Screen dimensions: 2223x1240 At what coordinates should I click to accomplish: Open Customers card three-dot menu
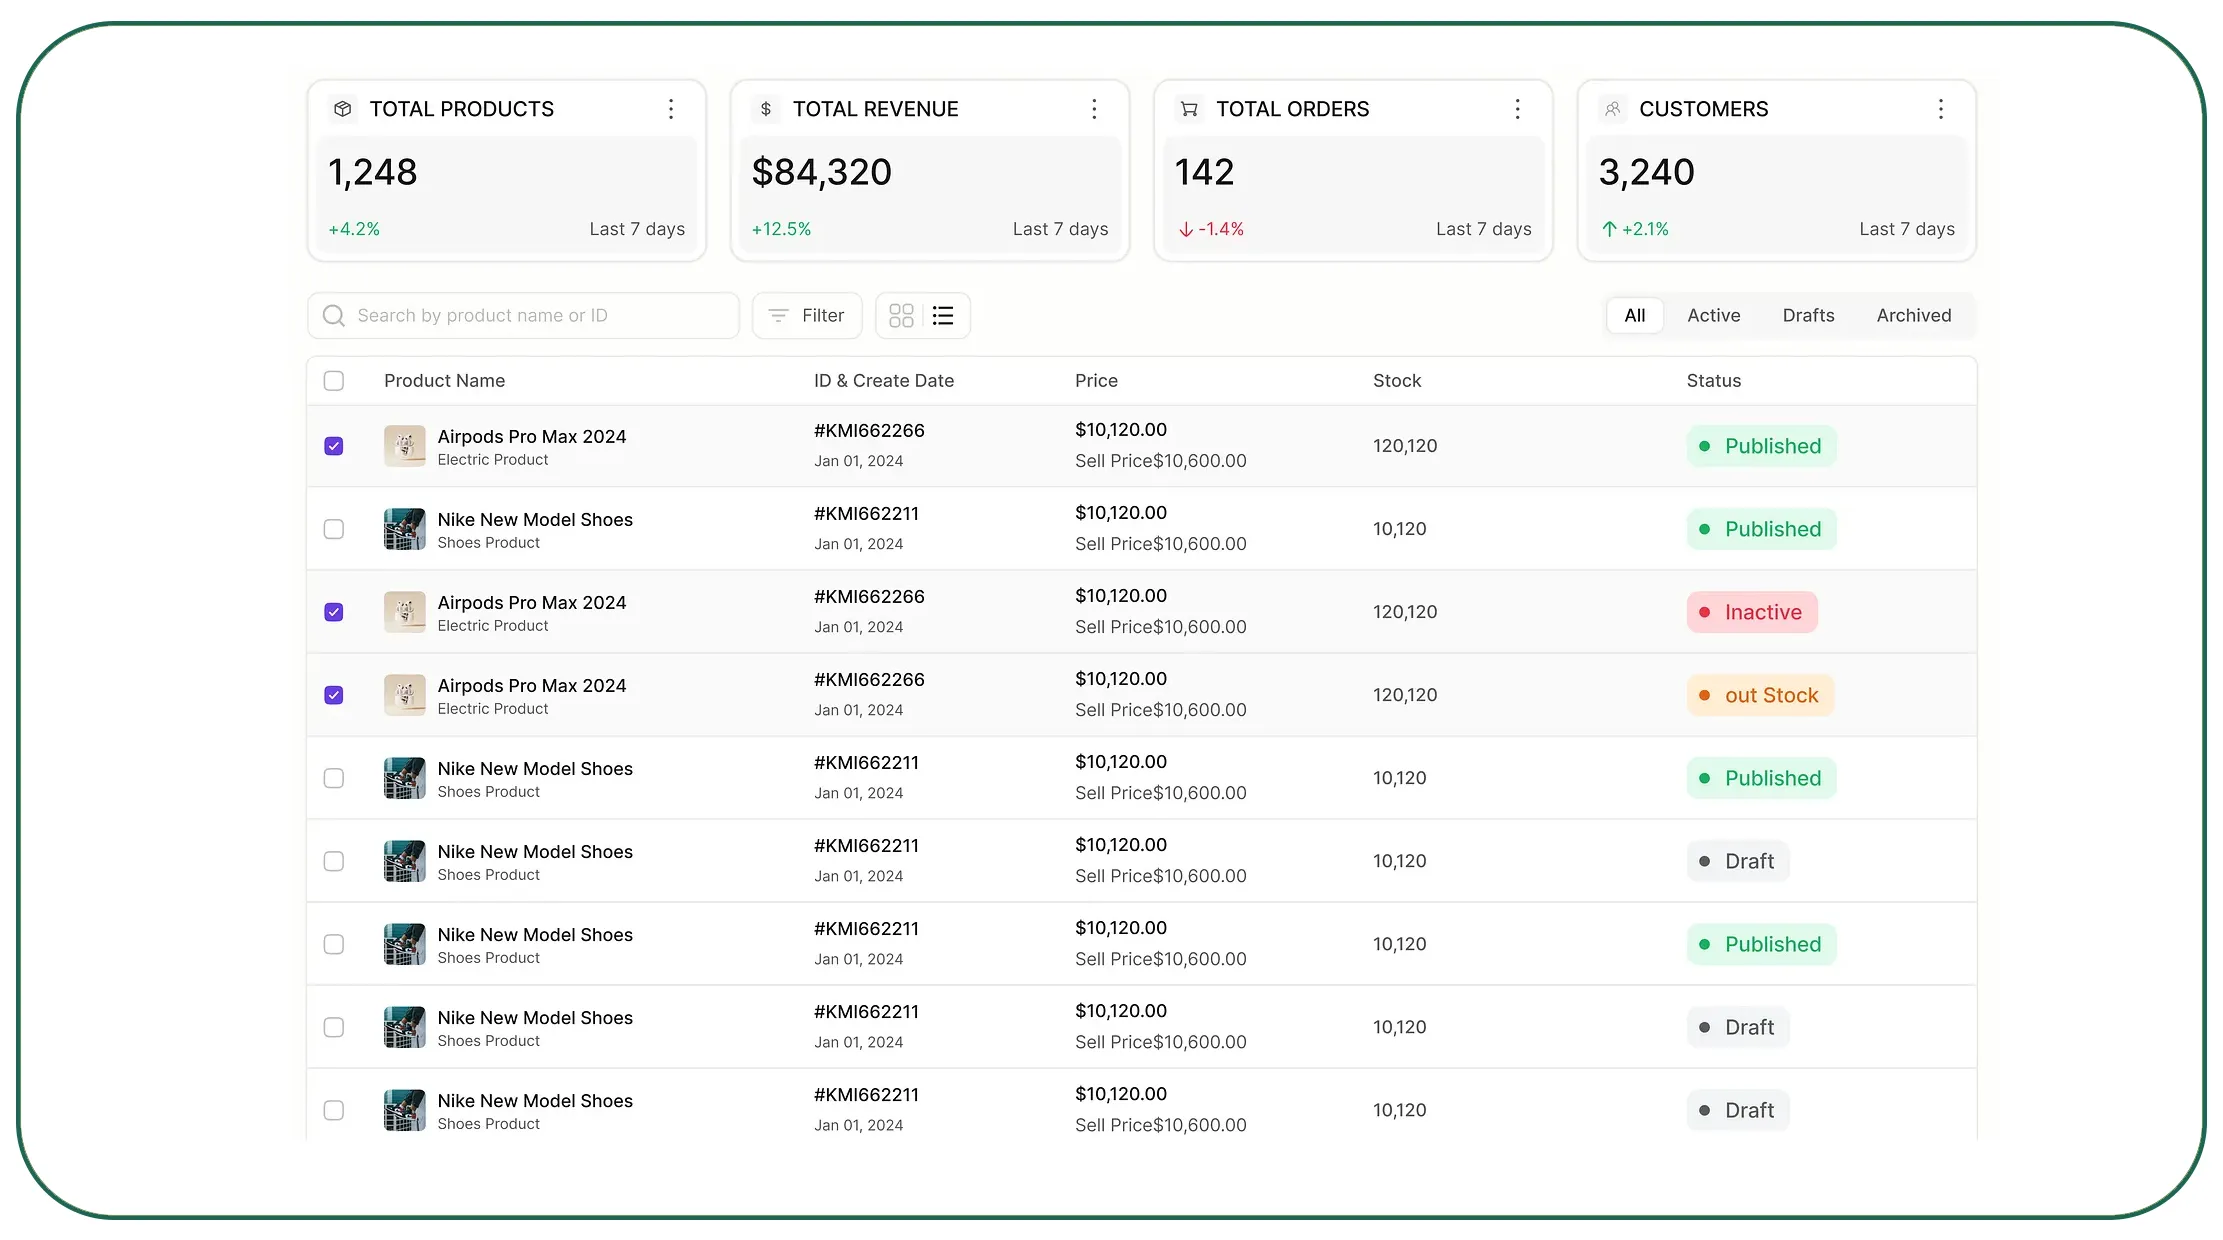[x=1940, y=109]
